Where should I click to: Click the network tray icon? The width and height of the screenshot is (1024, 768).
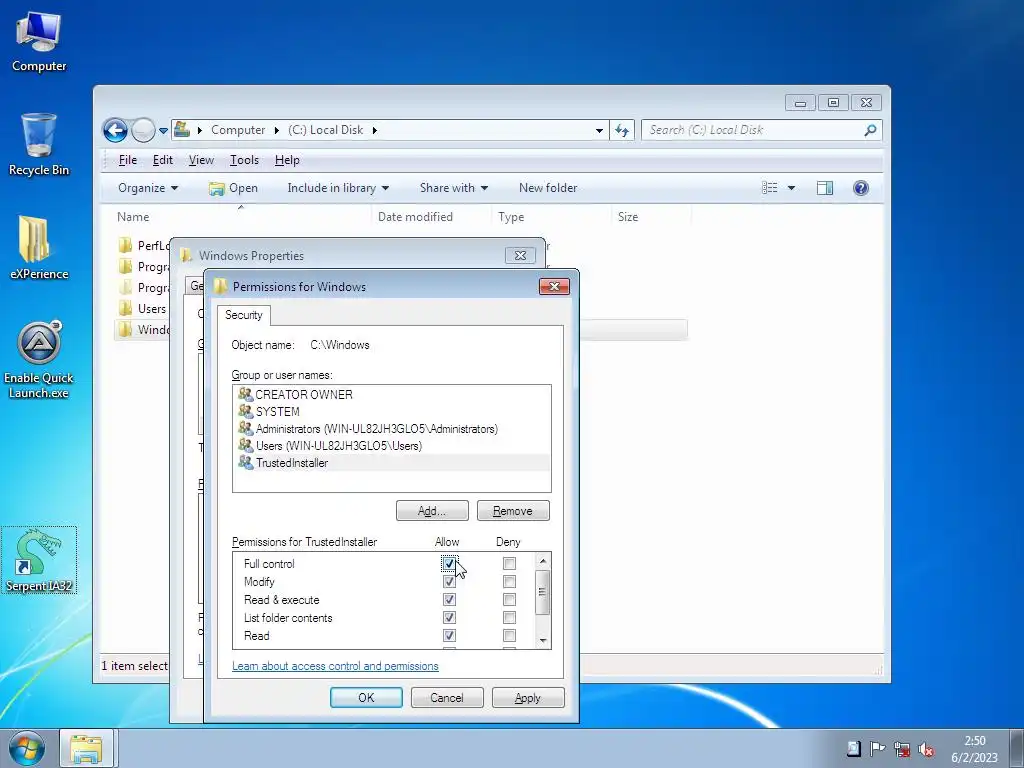pos(902,749)
